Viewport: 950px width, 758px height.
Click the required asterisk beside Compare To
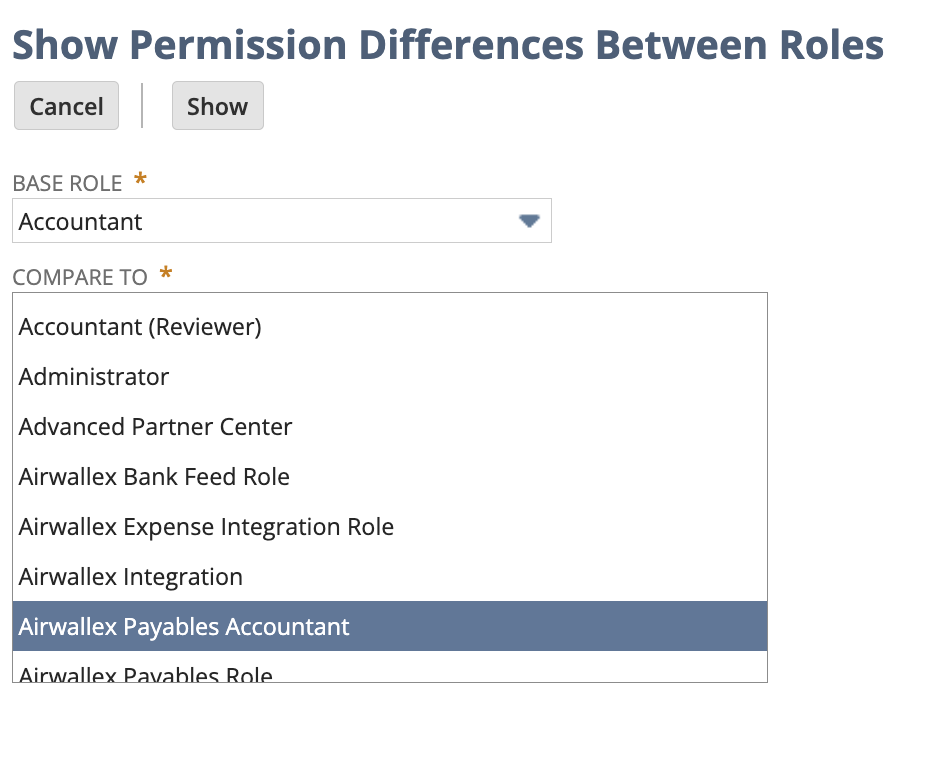pos(166,274)
